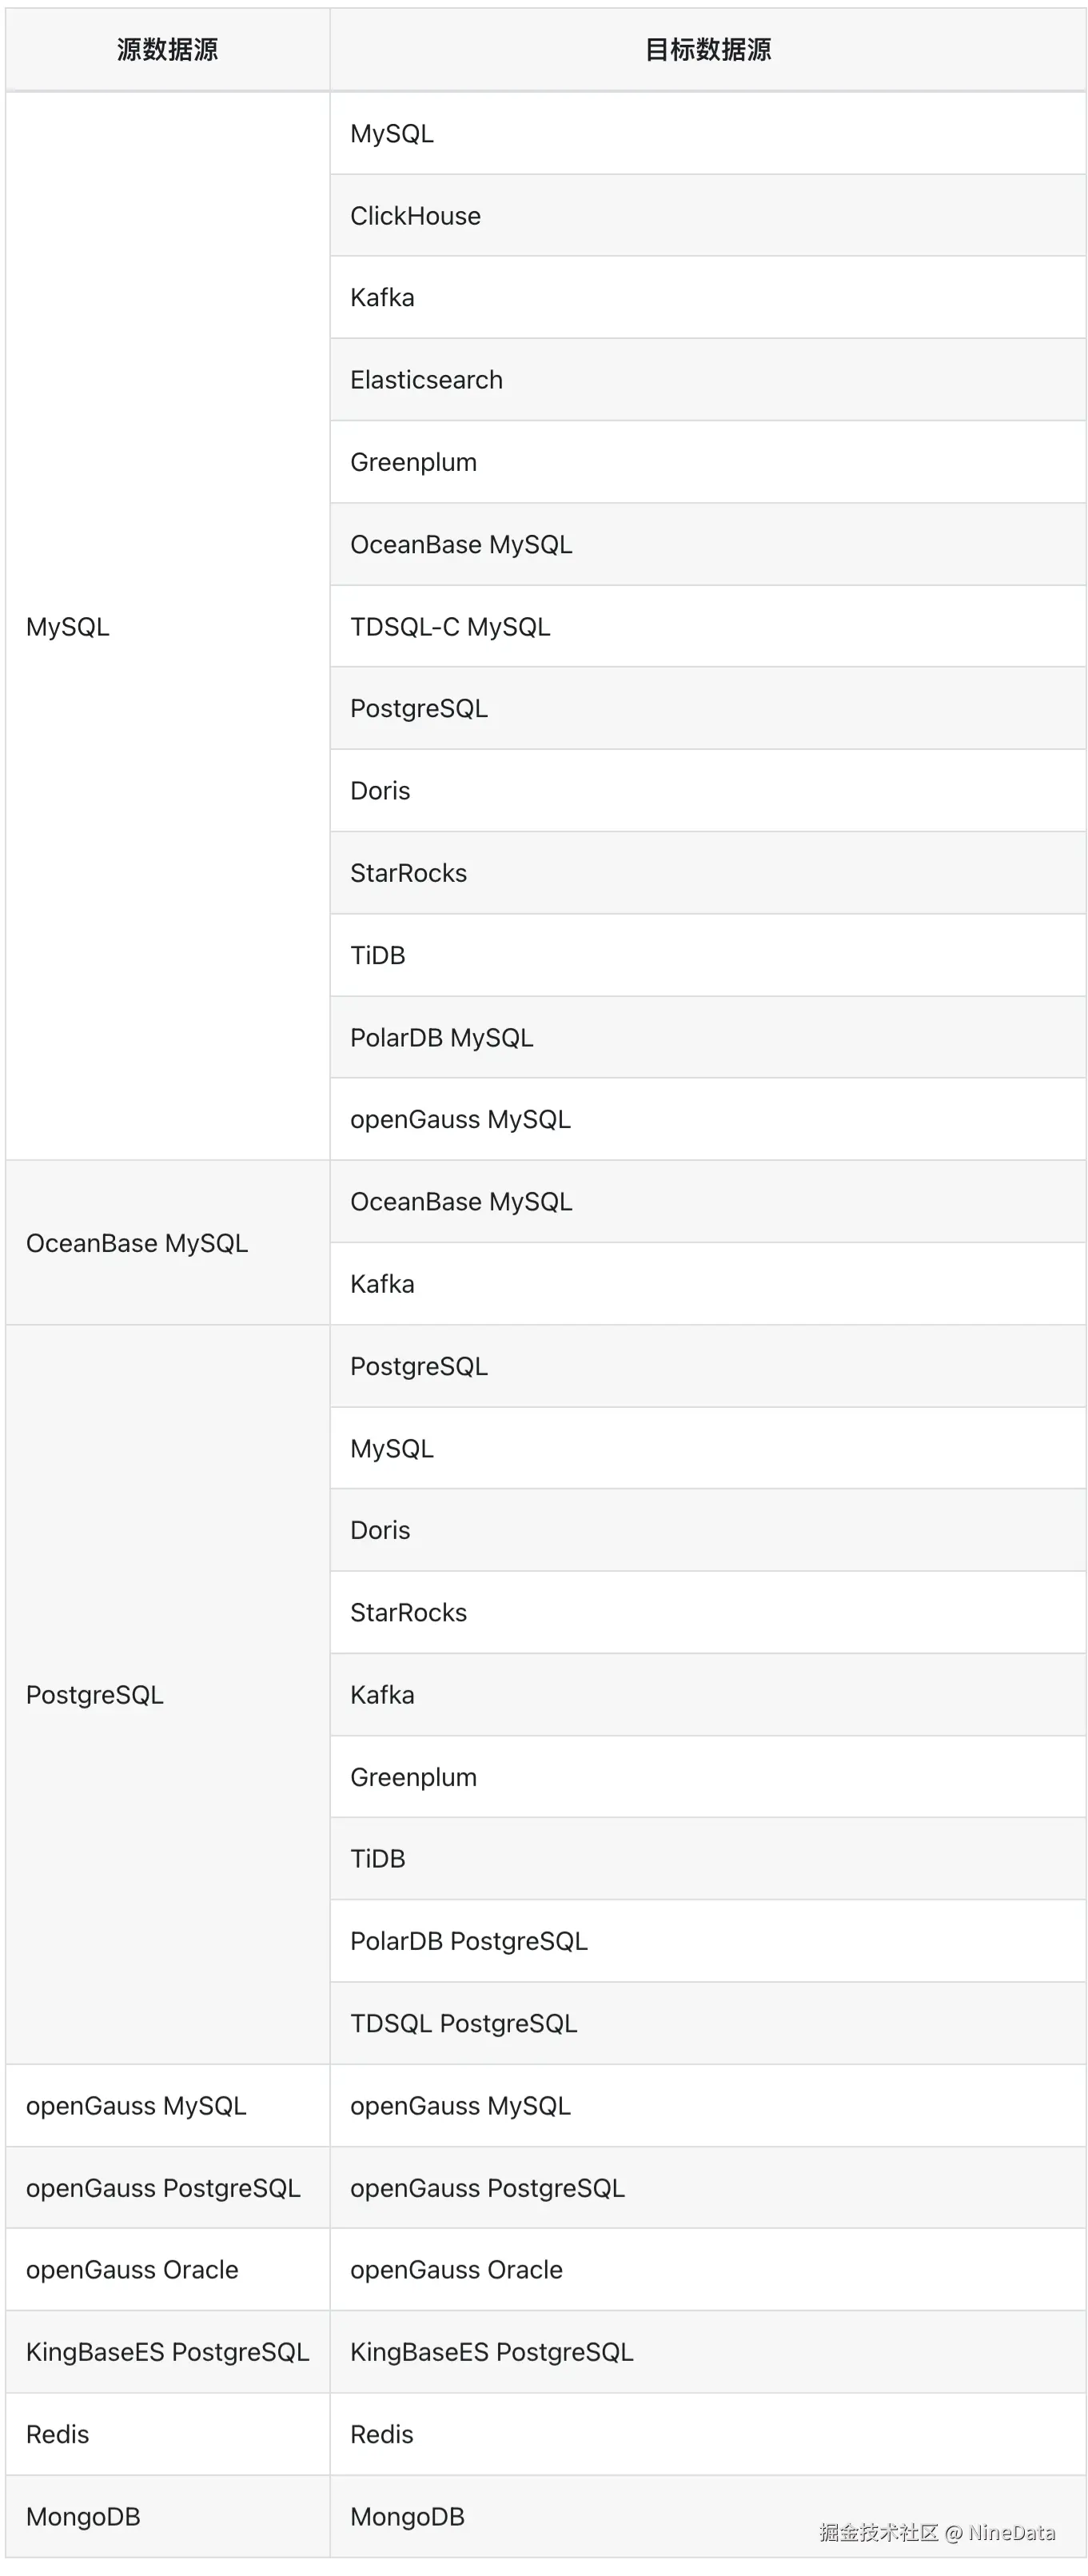1088x2576 pixels.
Task: Click the 目标数据源 column header
Action: (708, 50)
